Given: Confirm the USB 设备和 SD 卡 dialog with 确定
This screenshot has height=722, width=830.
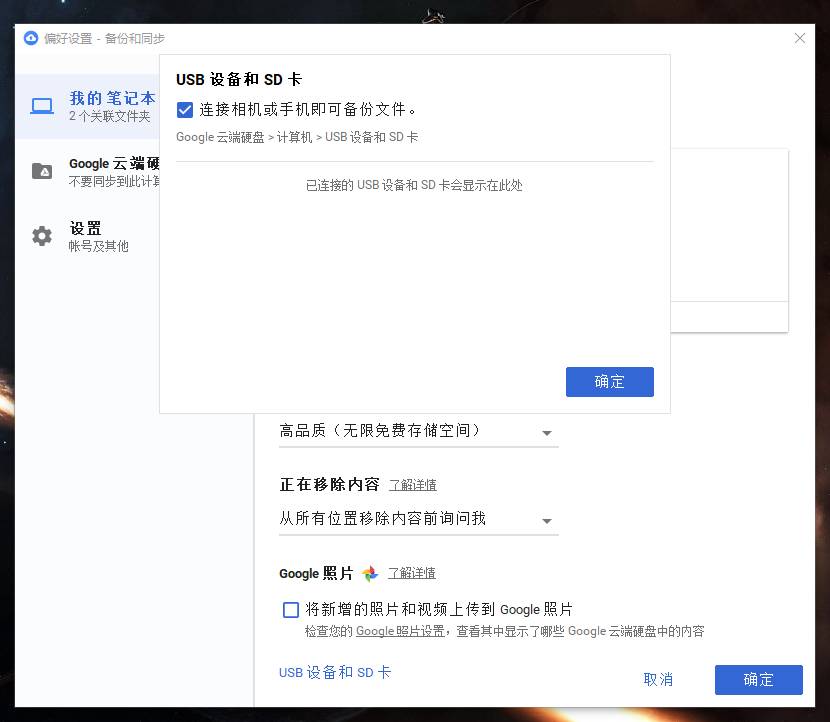Looking at the screenshot, I should (610, 382).
